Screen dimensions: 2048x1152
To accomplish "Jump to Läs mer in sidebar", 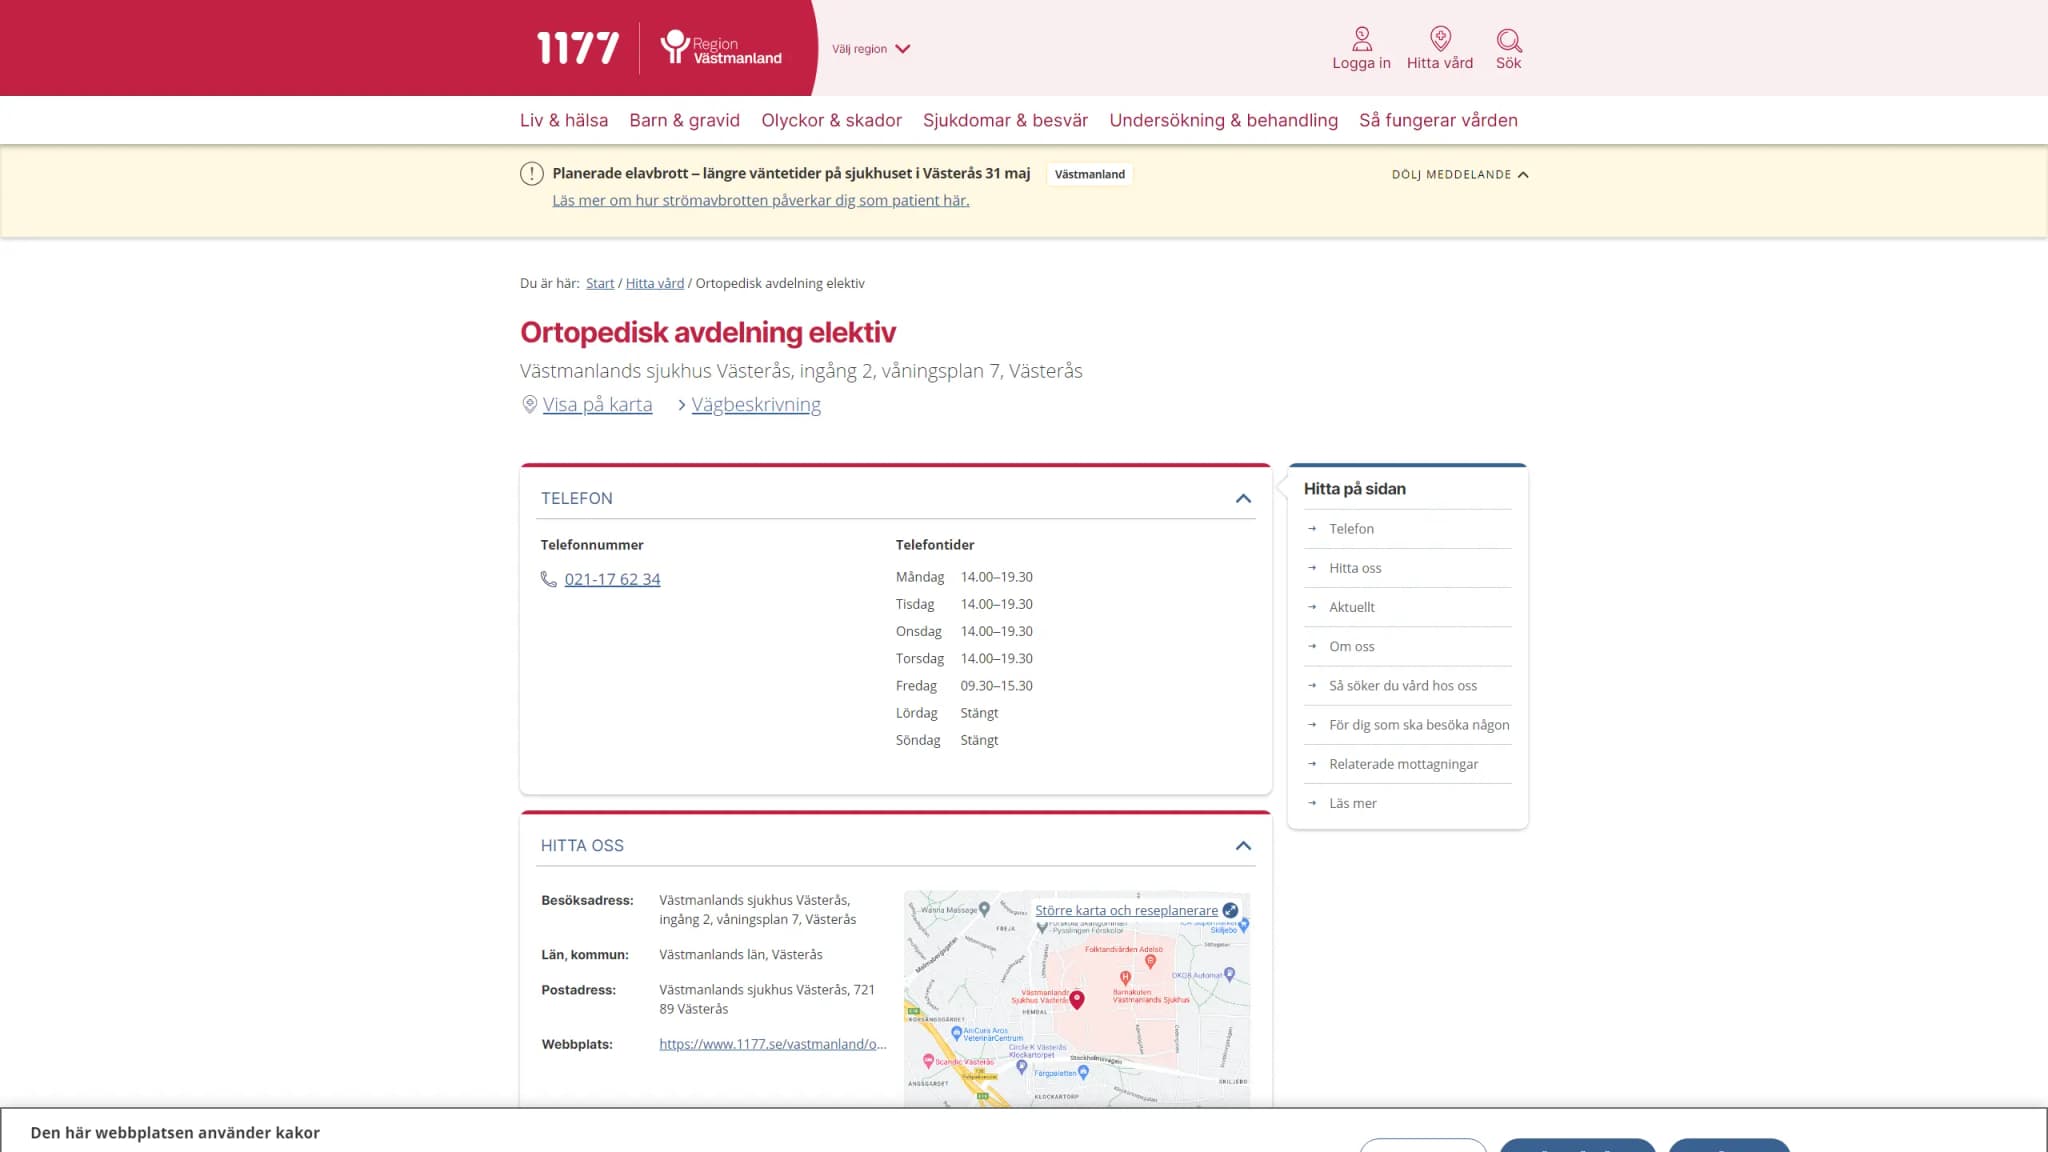I will click(x=1353, y=803).
